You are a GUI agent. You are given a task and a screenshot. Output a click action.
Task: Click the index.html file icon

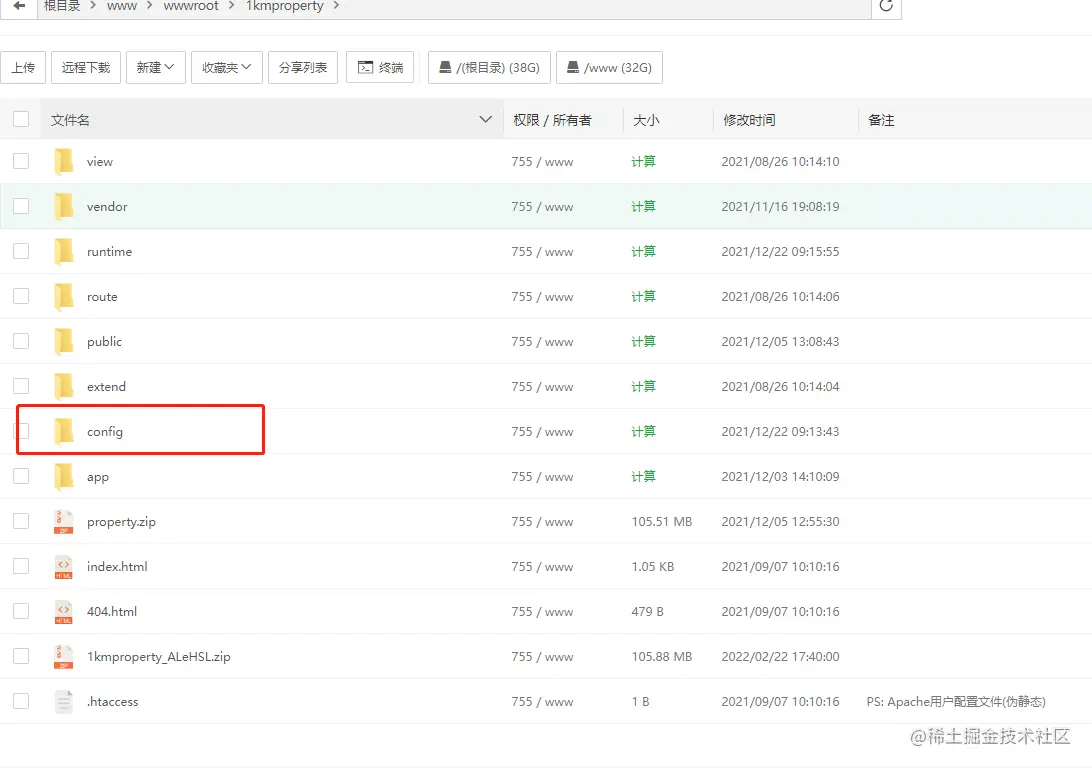coord(63,567)
